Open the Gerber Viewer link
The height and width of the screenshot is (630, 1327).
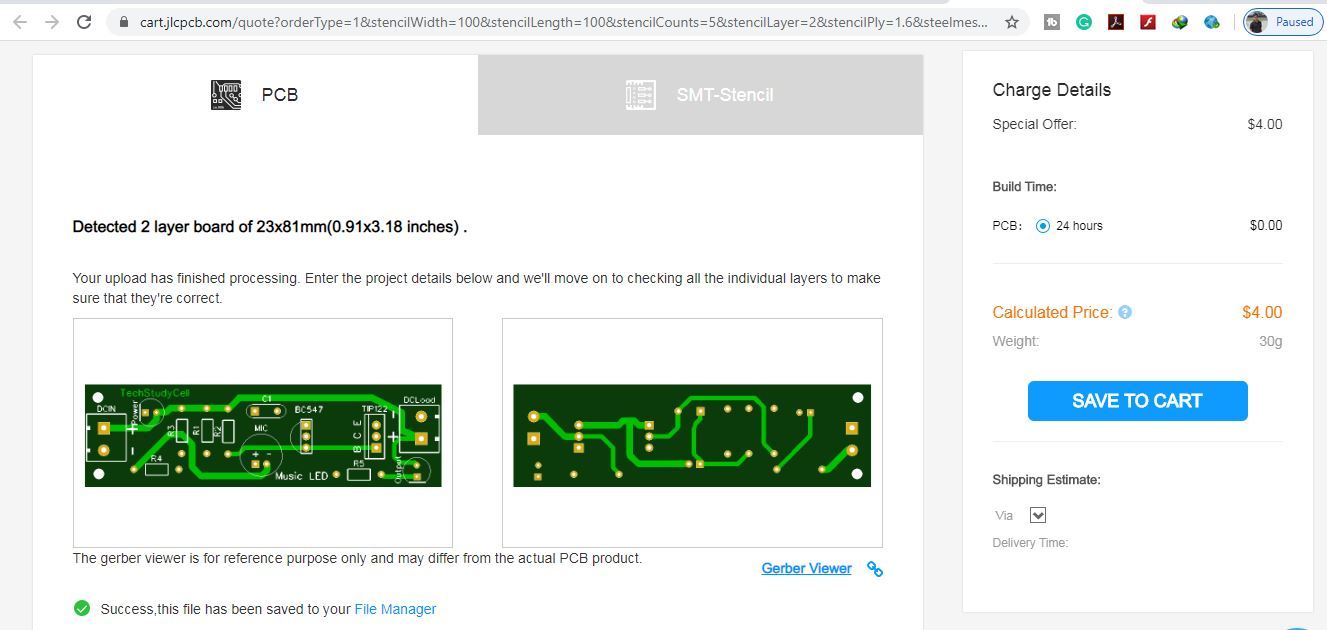[x=806, y=568]
